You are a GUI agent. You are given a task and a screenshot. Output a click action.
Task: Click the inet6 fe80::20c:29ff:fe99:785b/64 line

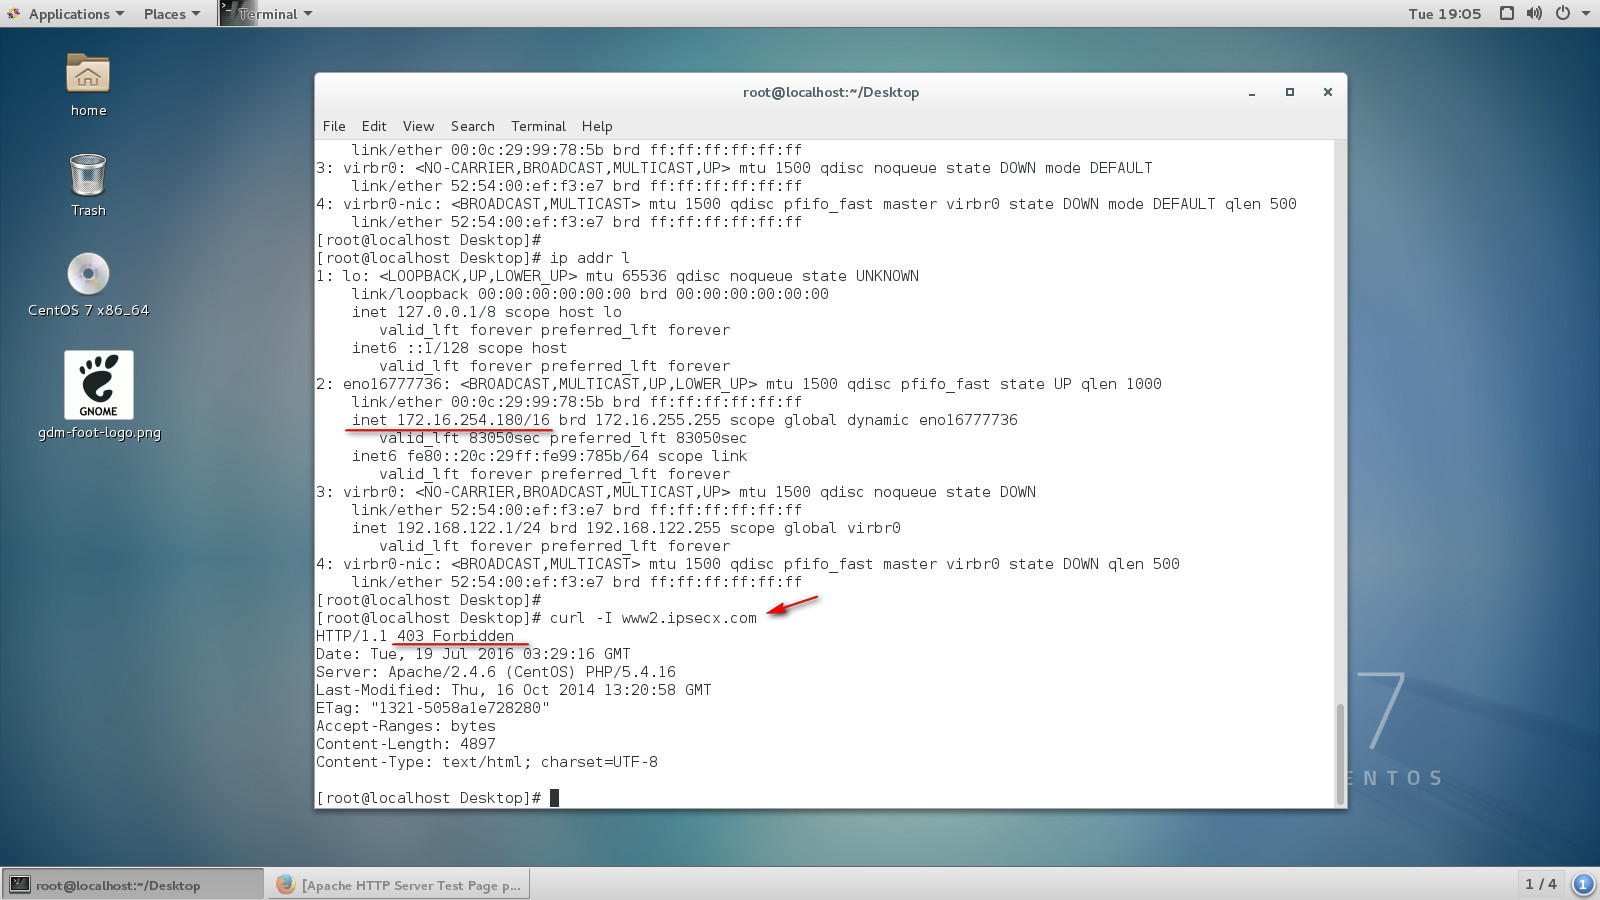(x=549, y=456)
